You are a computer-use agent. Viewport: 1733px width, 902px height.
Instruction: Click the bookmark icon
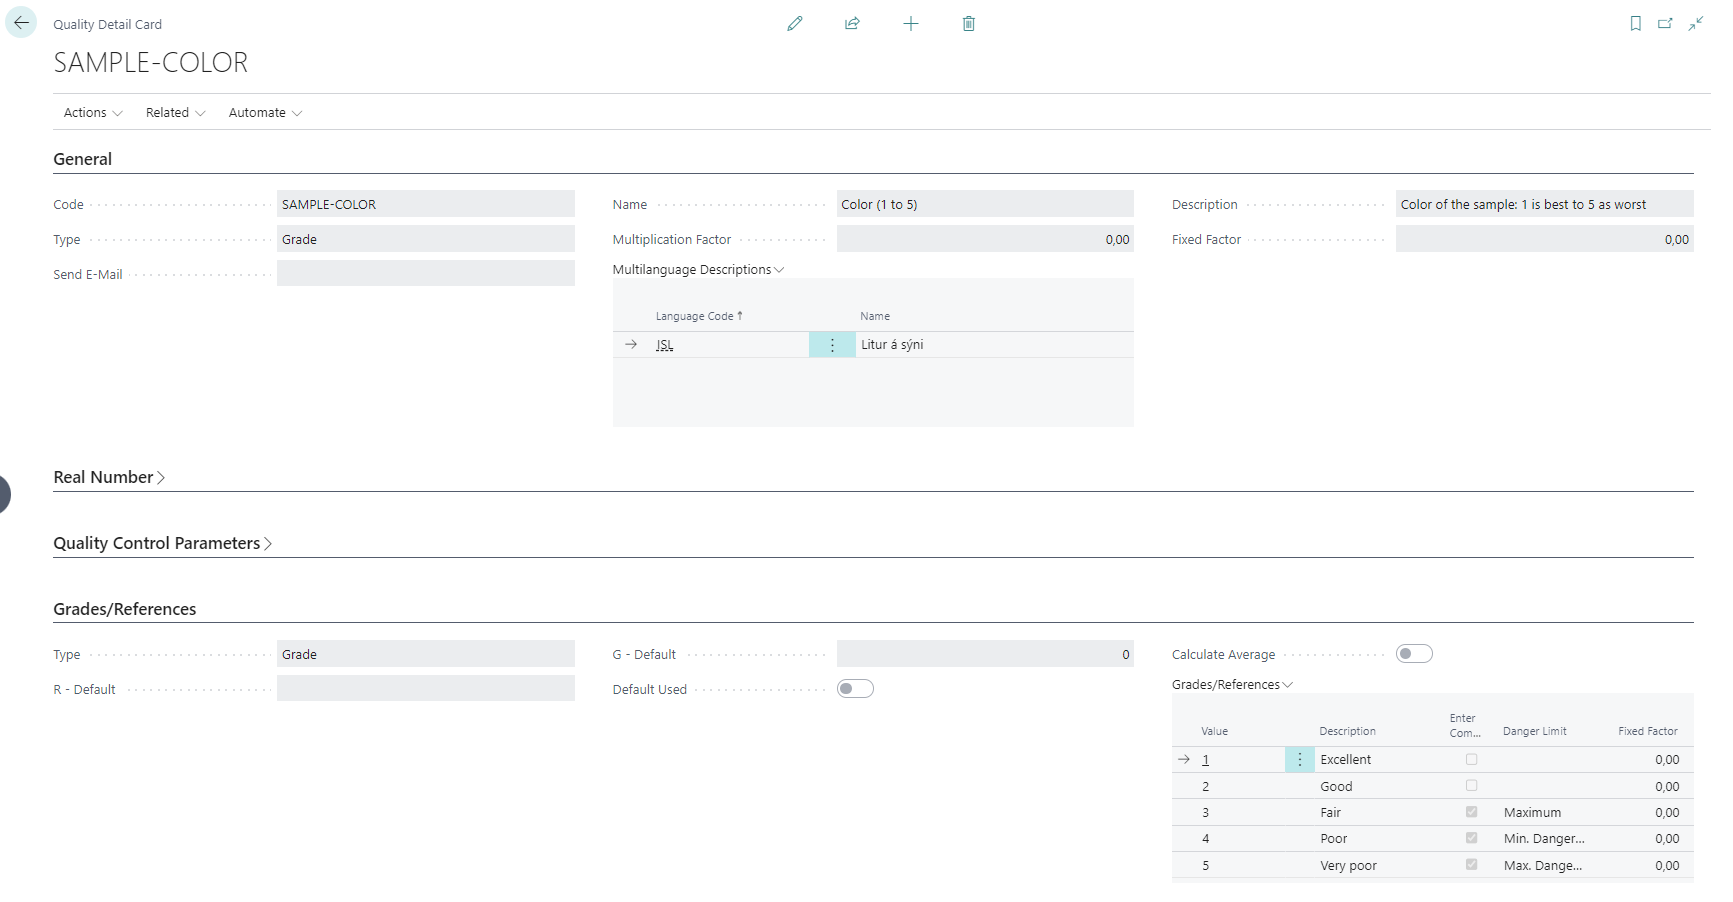pos(1635,24)
